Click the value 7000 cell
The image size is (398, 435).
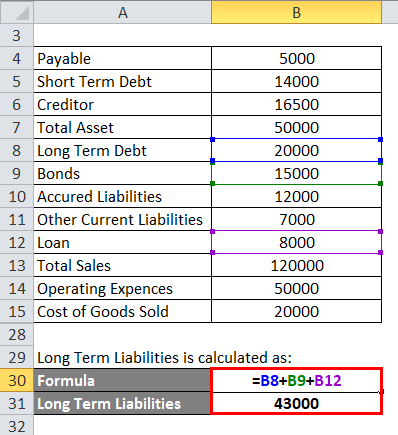(x=296, y=219)
